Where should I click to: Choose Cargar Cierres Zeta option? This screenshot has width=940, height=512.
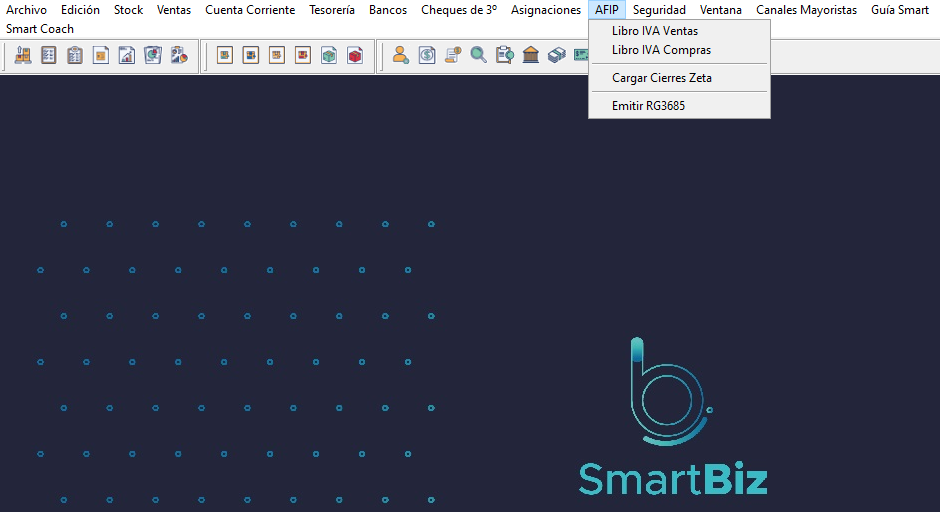coord(662,78)
